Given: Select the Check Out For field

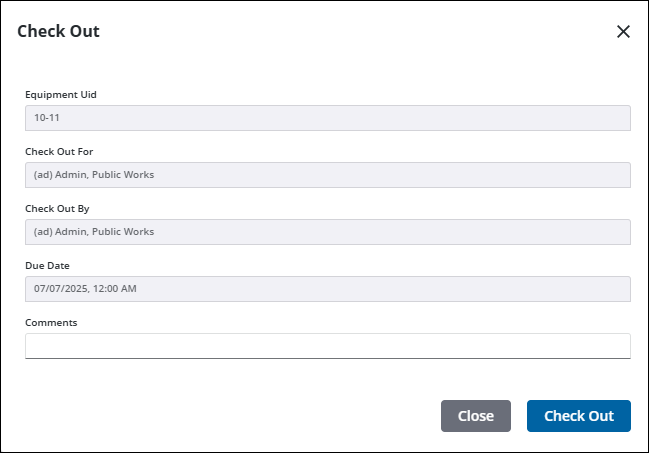Looking at the screenshot, I should tap(327, 175).
